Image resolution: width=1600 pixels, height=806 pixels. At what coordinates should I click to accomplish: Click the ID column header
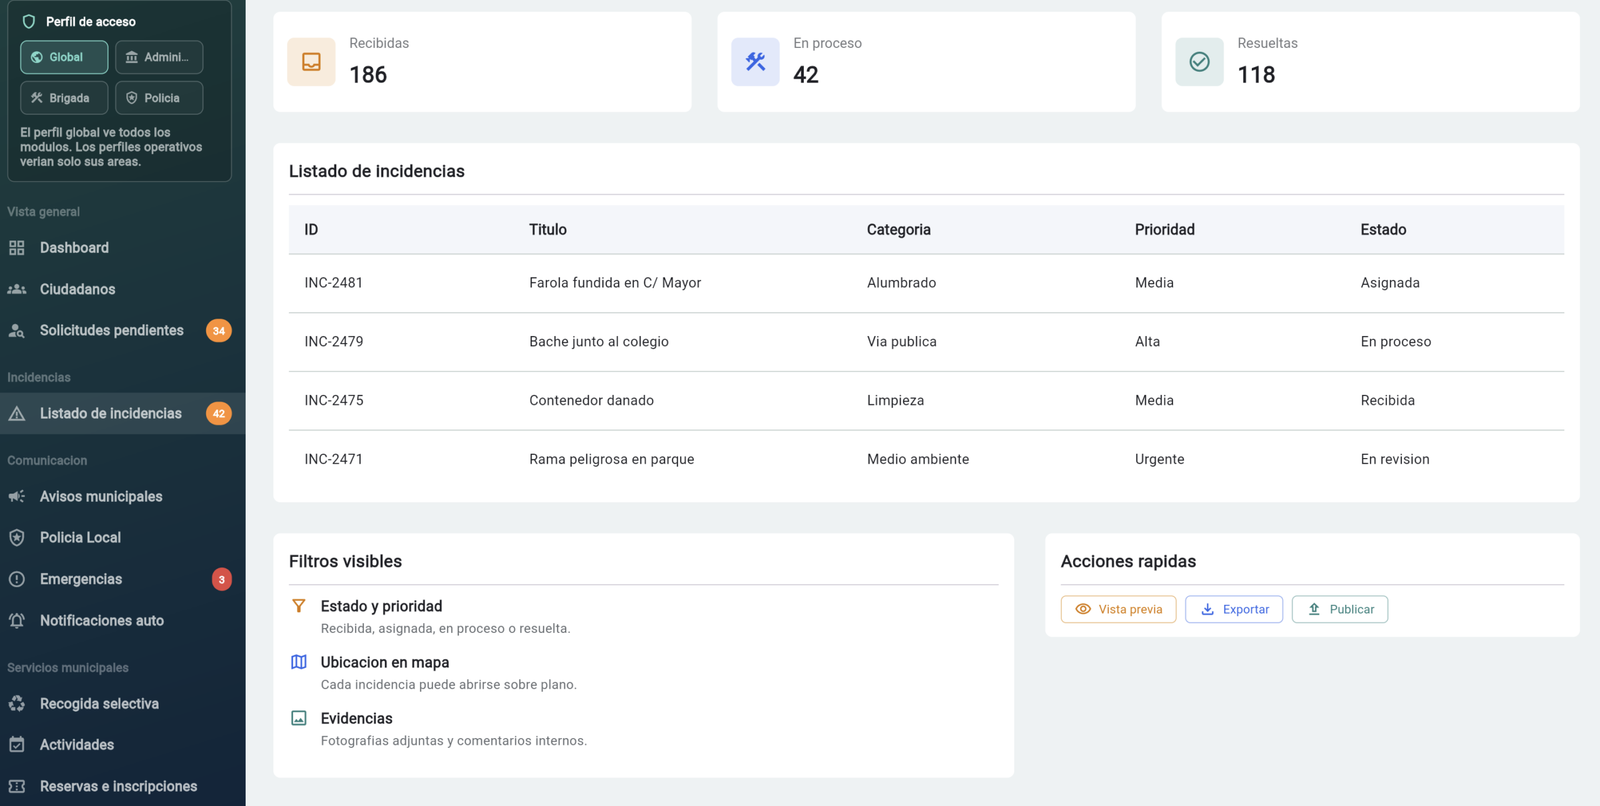pyautogui.click(x=311, y=230)
